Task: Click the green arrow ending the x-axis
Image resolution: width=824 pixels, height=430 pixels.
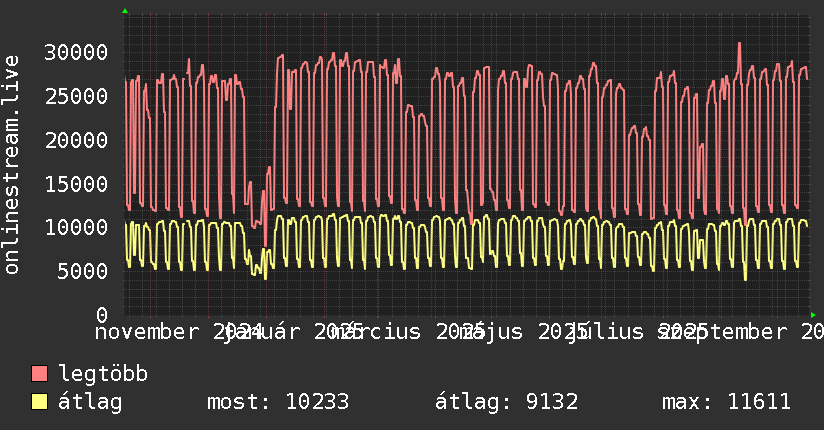Action: tap(812, 315)
